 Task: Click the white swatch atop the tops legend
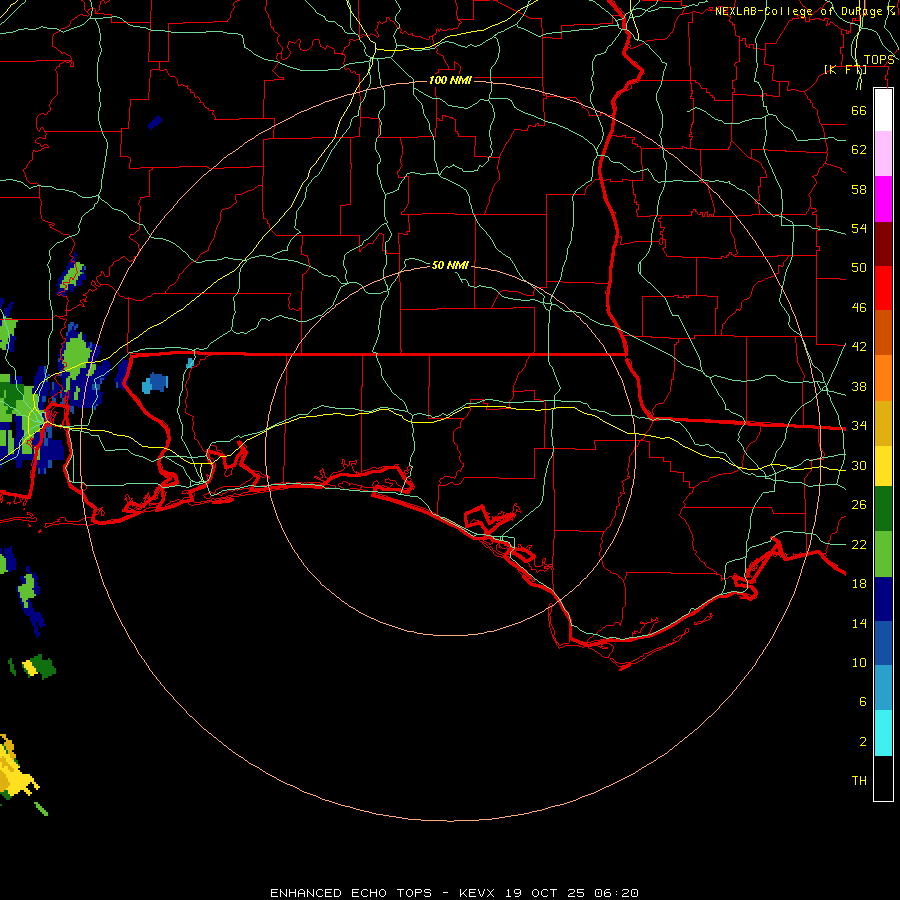tap(883, 110)
